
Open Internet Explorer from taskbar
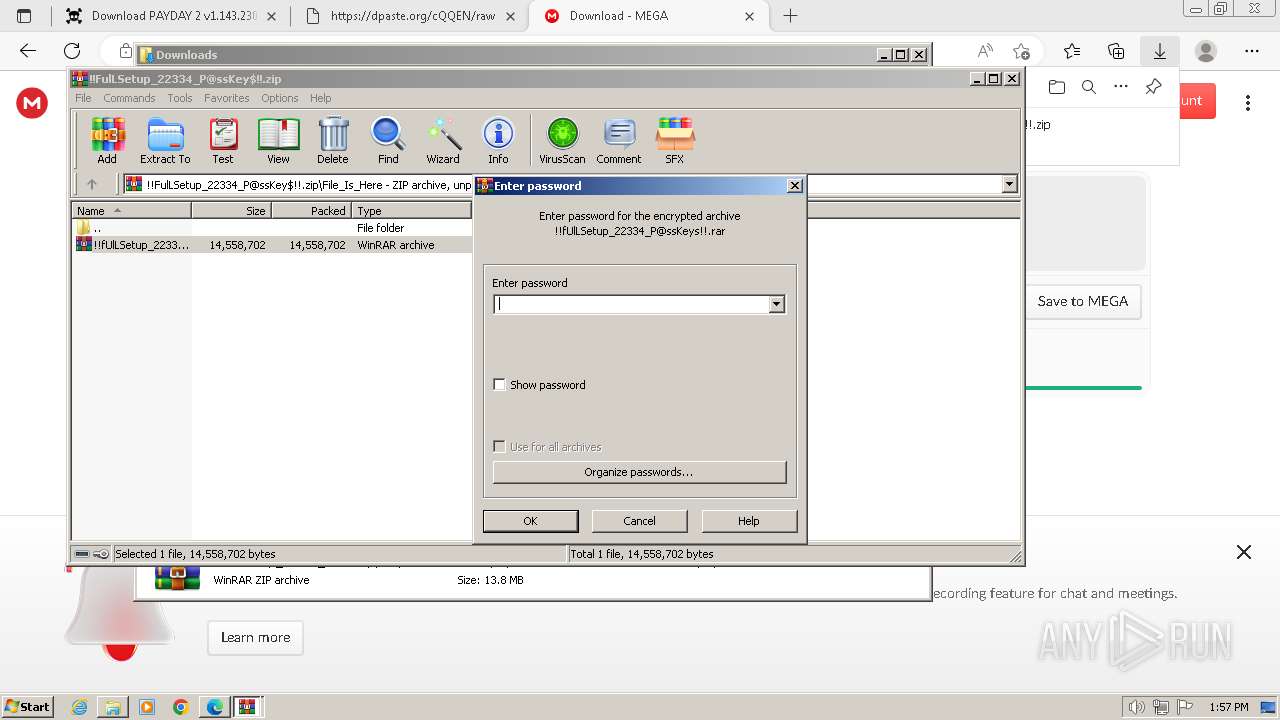coord(79,707)
